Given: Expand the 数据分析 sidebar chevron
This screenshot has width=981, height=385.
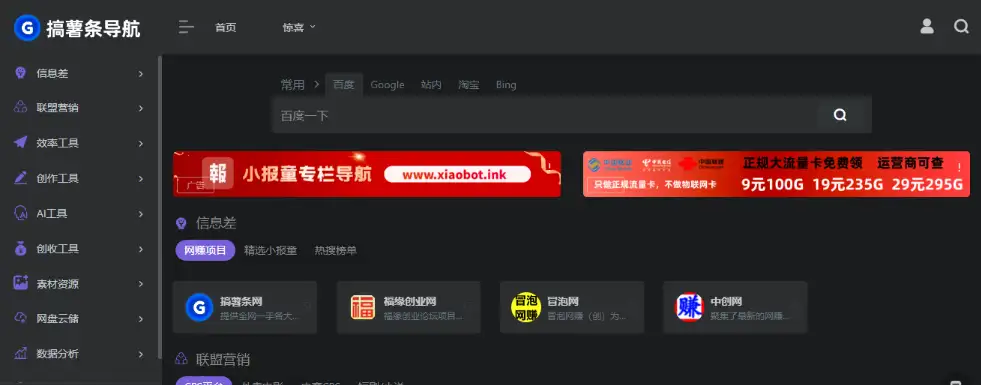Looking at the screenshot, I should pyautogui.click(x=141, y=354).
